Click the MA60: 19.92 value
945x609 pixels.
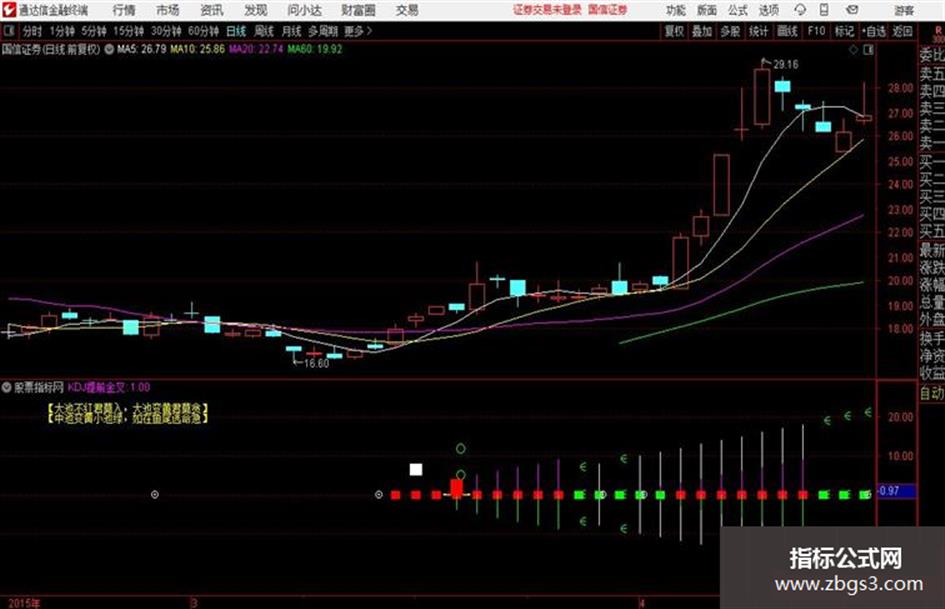[x=315, y=49]
